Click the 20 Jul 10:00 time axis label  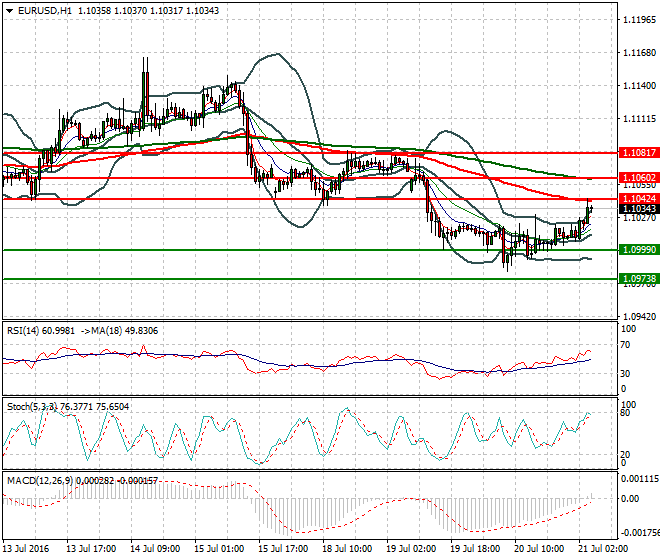coord(539,549)
